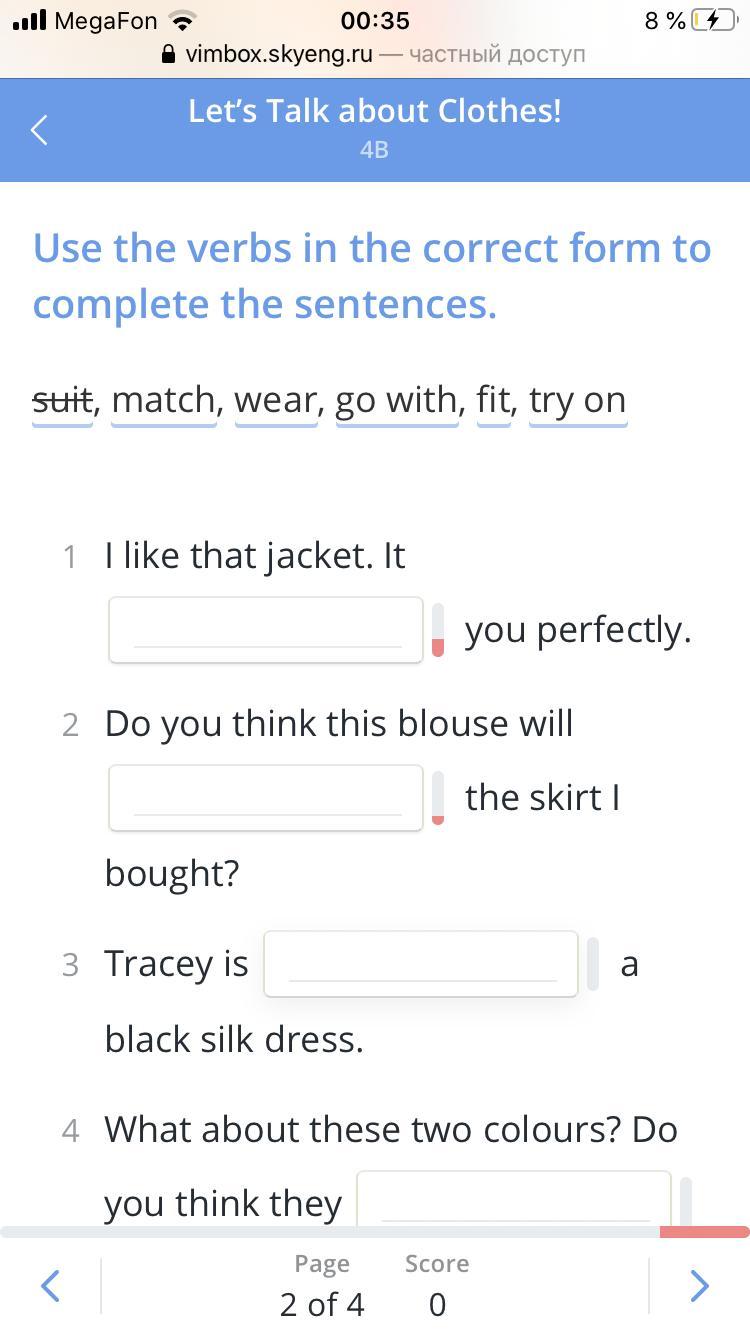Tap the red progress bar segment
The height and width of the screenshot is (1334, 750).
(704, 1232)
